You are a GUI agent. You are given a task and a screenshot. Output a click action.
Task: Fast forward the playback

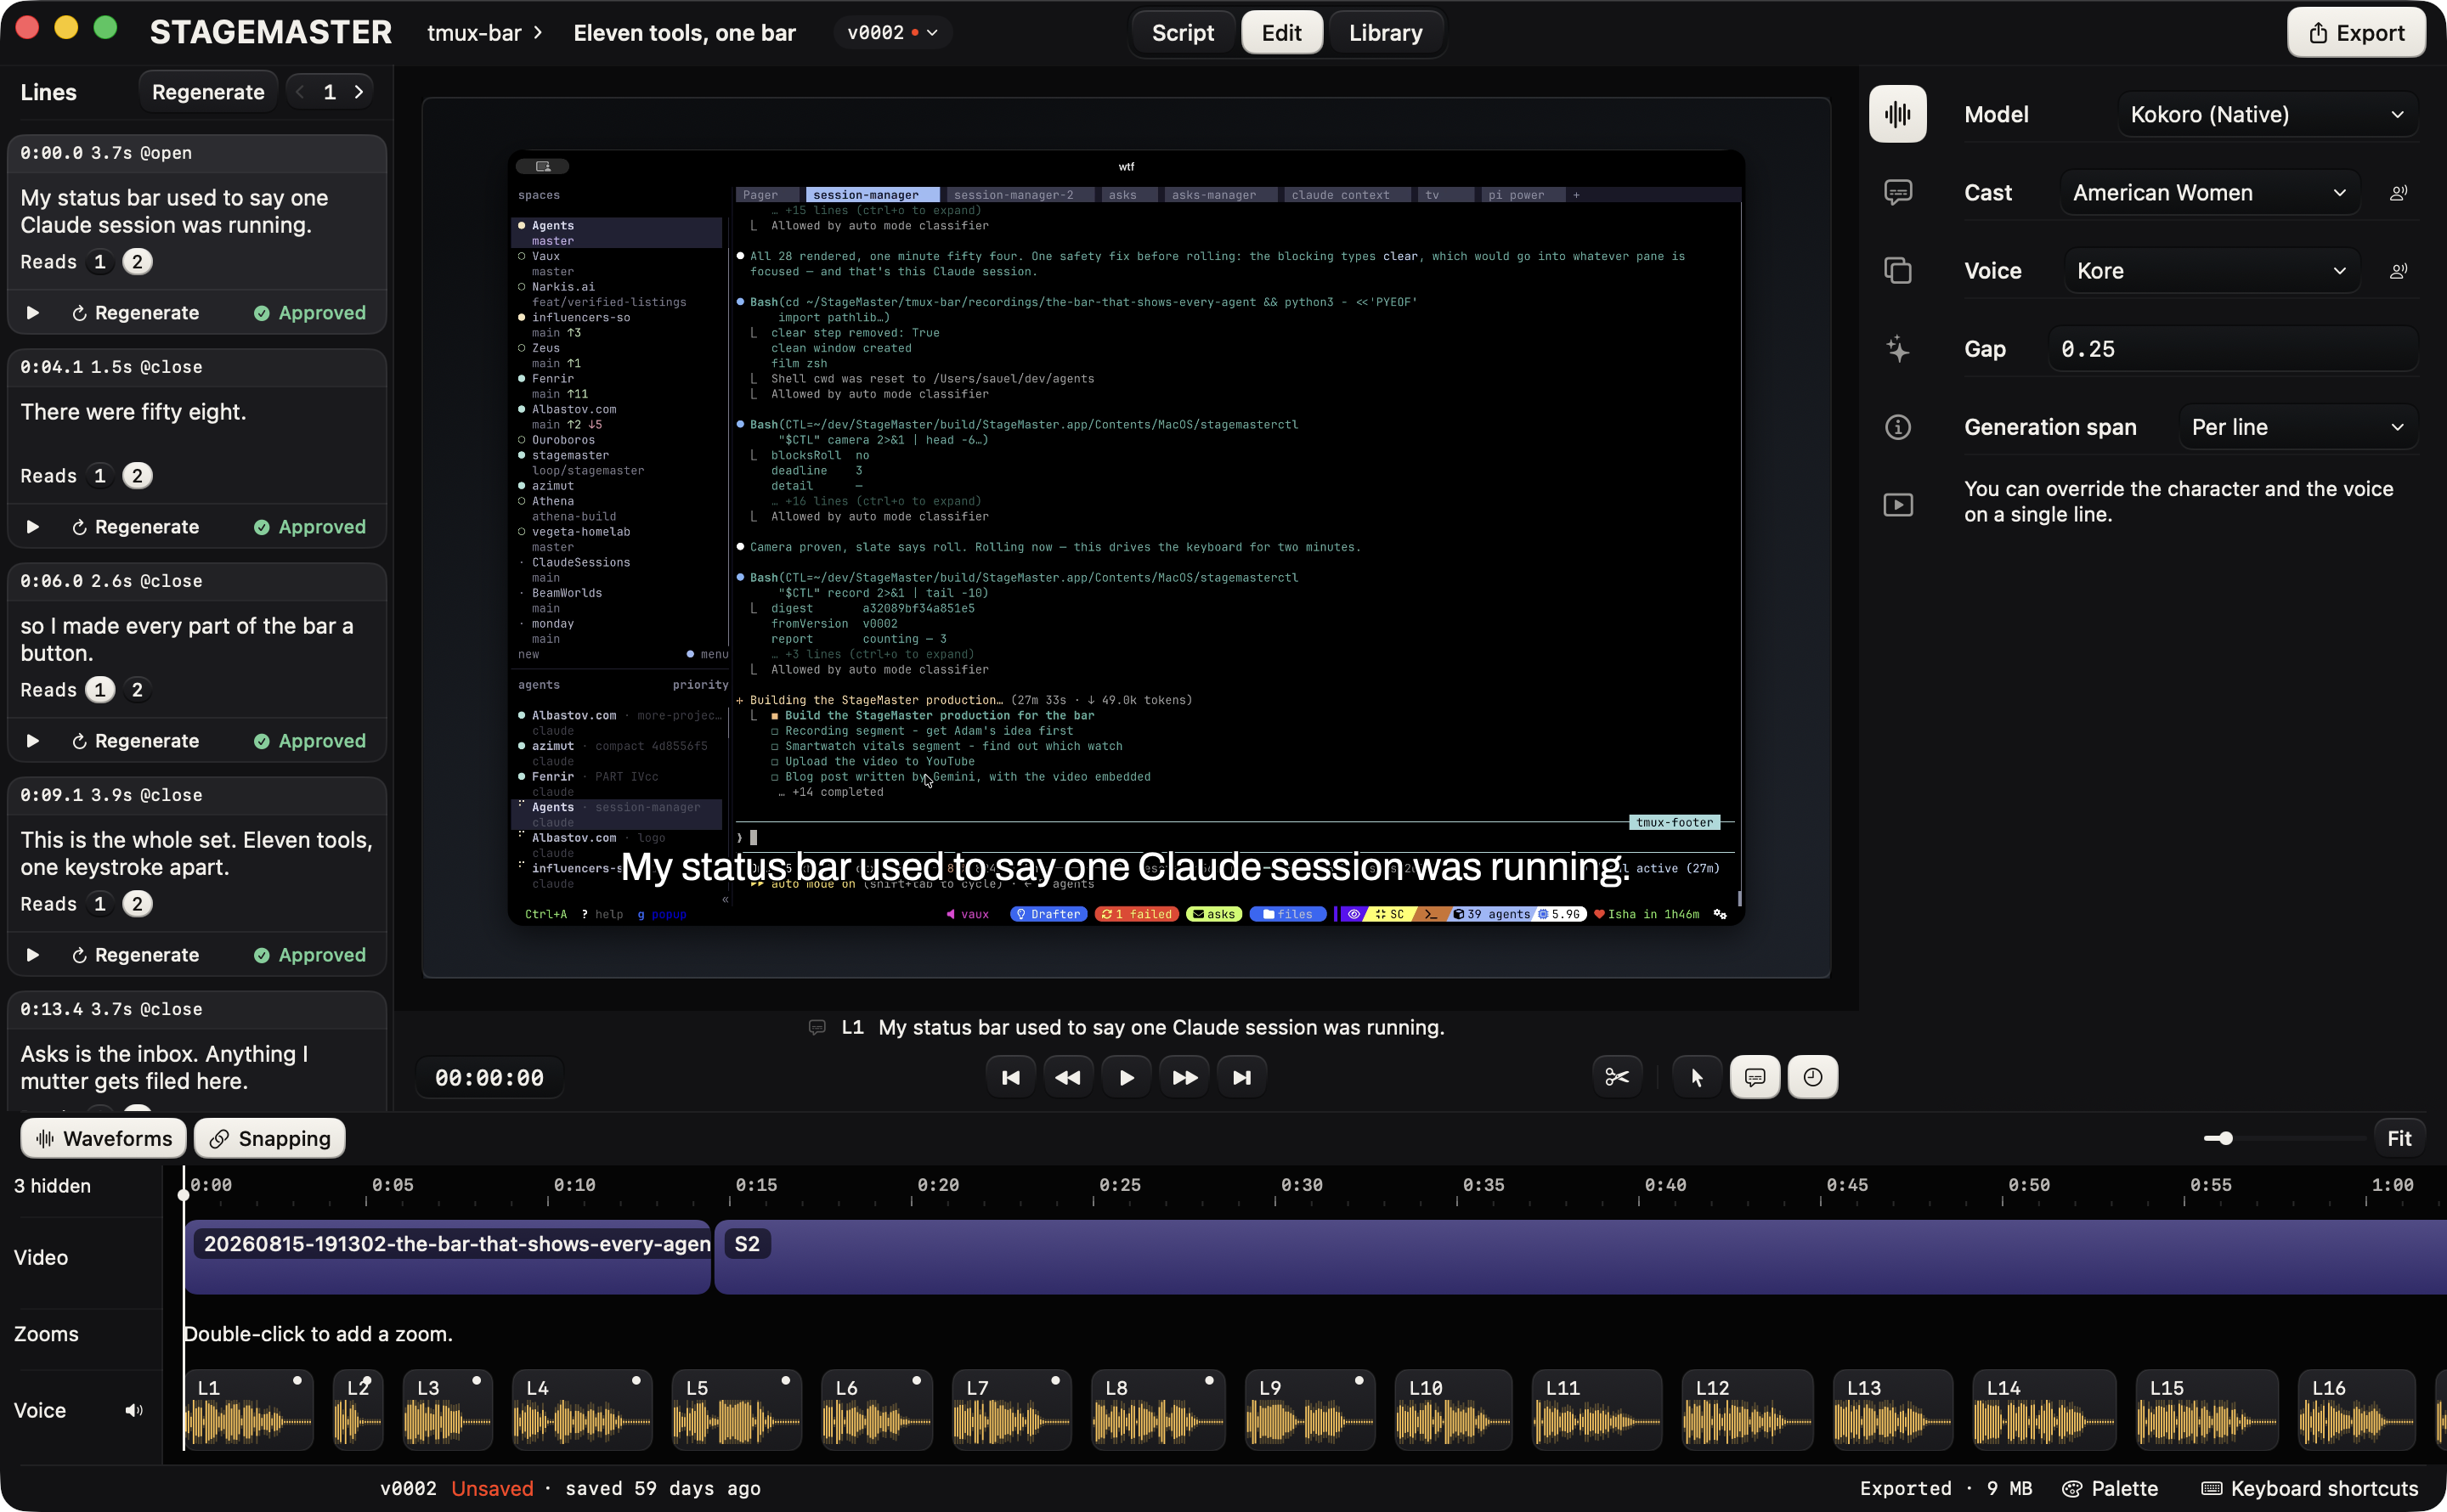pyautogui.click(x=1184, y=1077)
